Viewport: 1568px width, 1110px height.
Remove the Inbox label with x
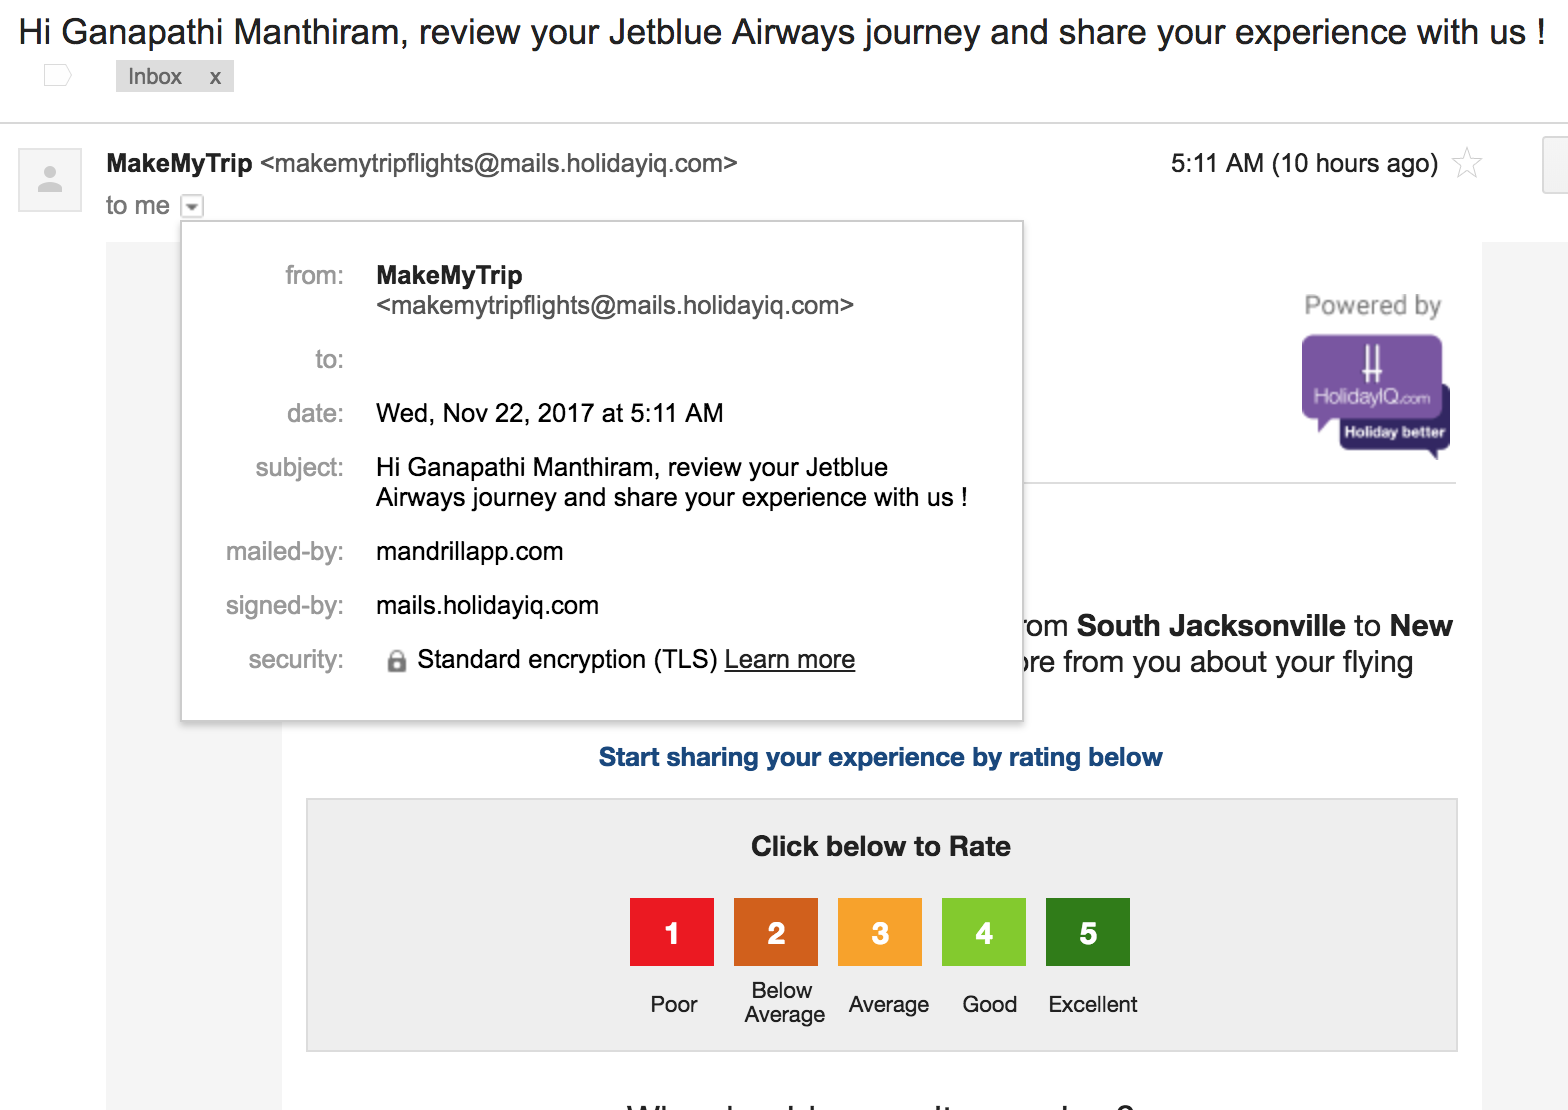coord(215,77)
